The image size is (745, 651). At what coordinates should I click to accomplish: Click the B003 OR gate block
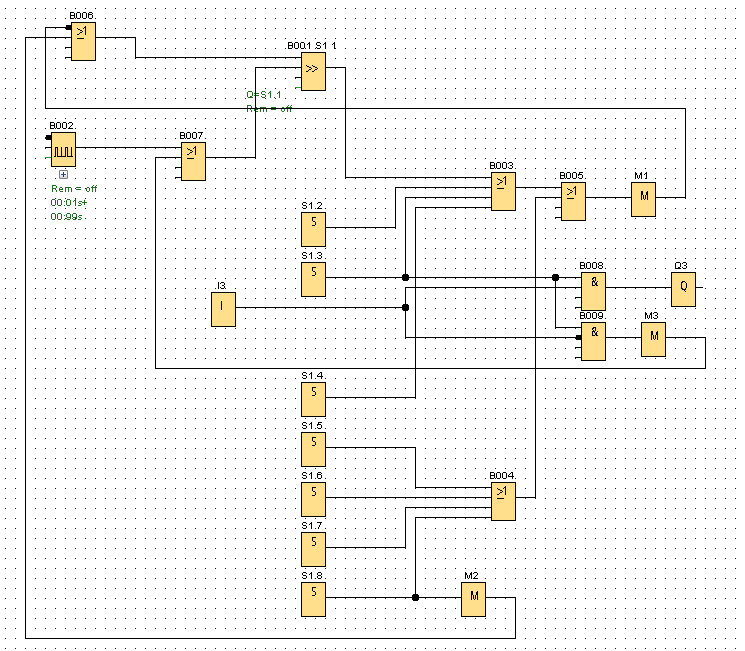point(503,191)
